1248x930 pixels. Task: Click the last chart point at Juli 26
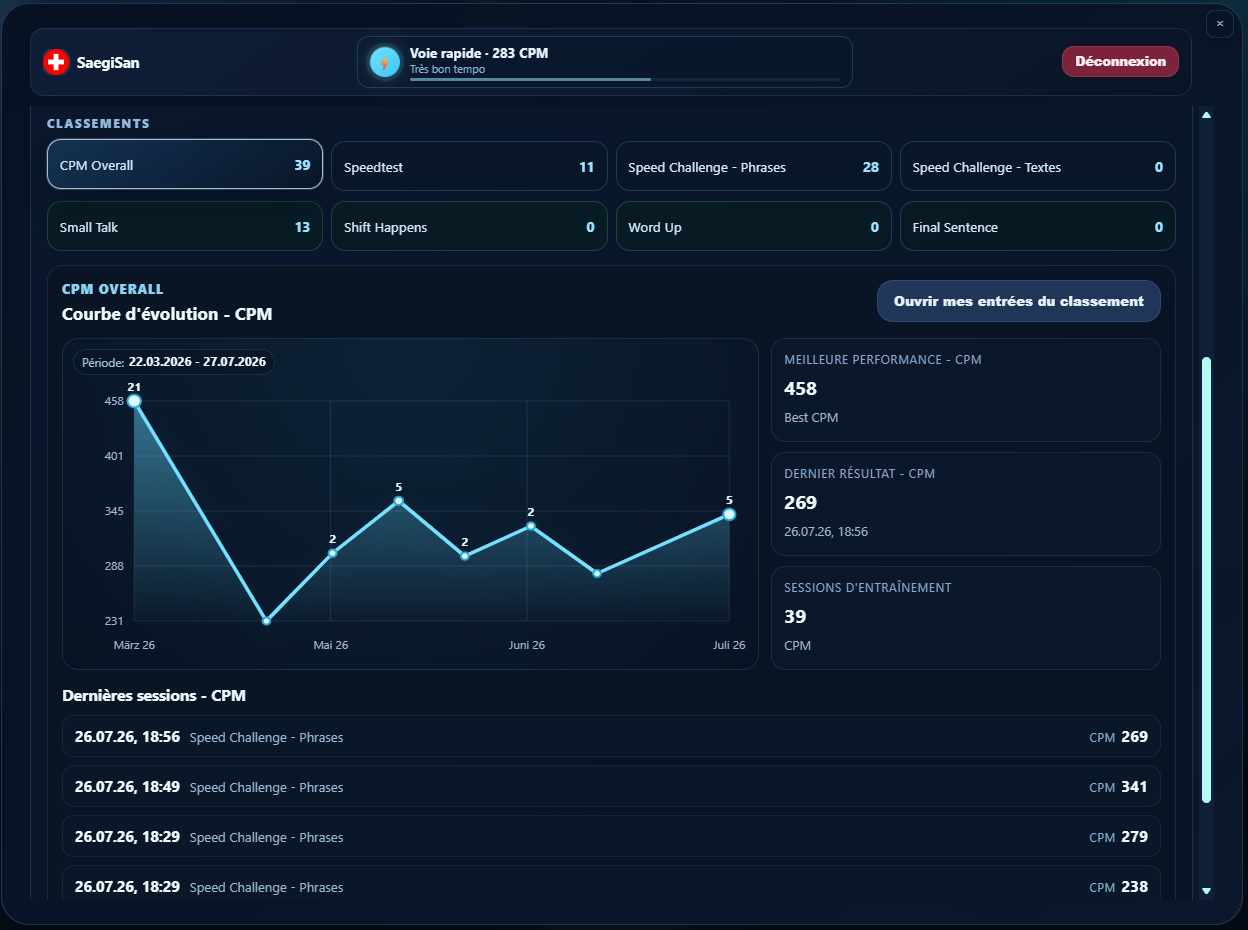[729, 514]
